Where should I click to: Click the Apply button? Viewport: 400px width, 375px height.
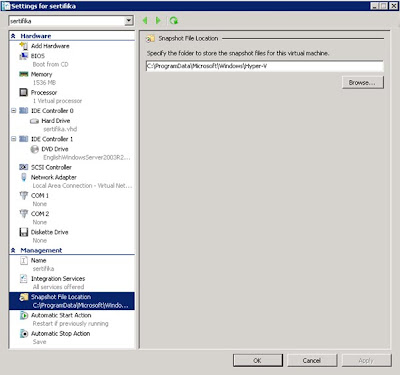(366, 360)
